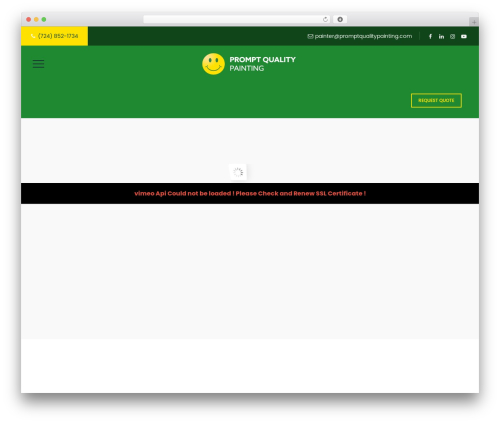Open the LinkedIn profile icon
This screenshot has width=500, height=423.
click(x=441, y=36)
